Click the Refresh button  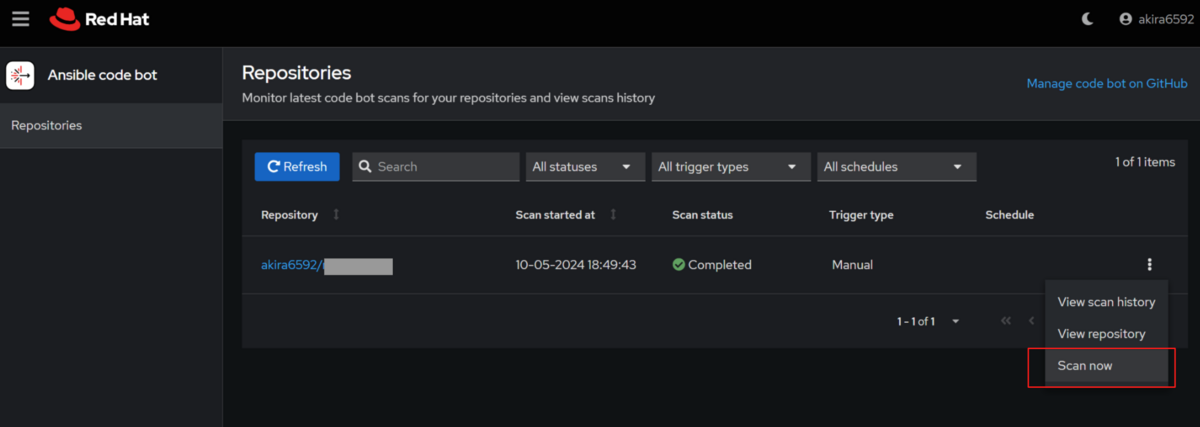pos(297,167)
